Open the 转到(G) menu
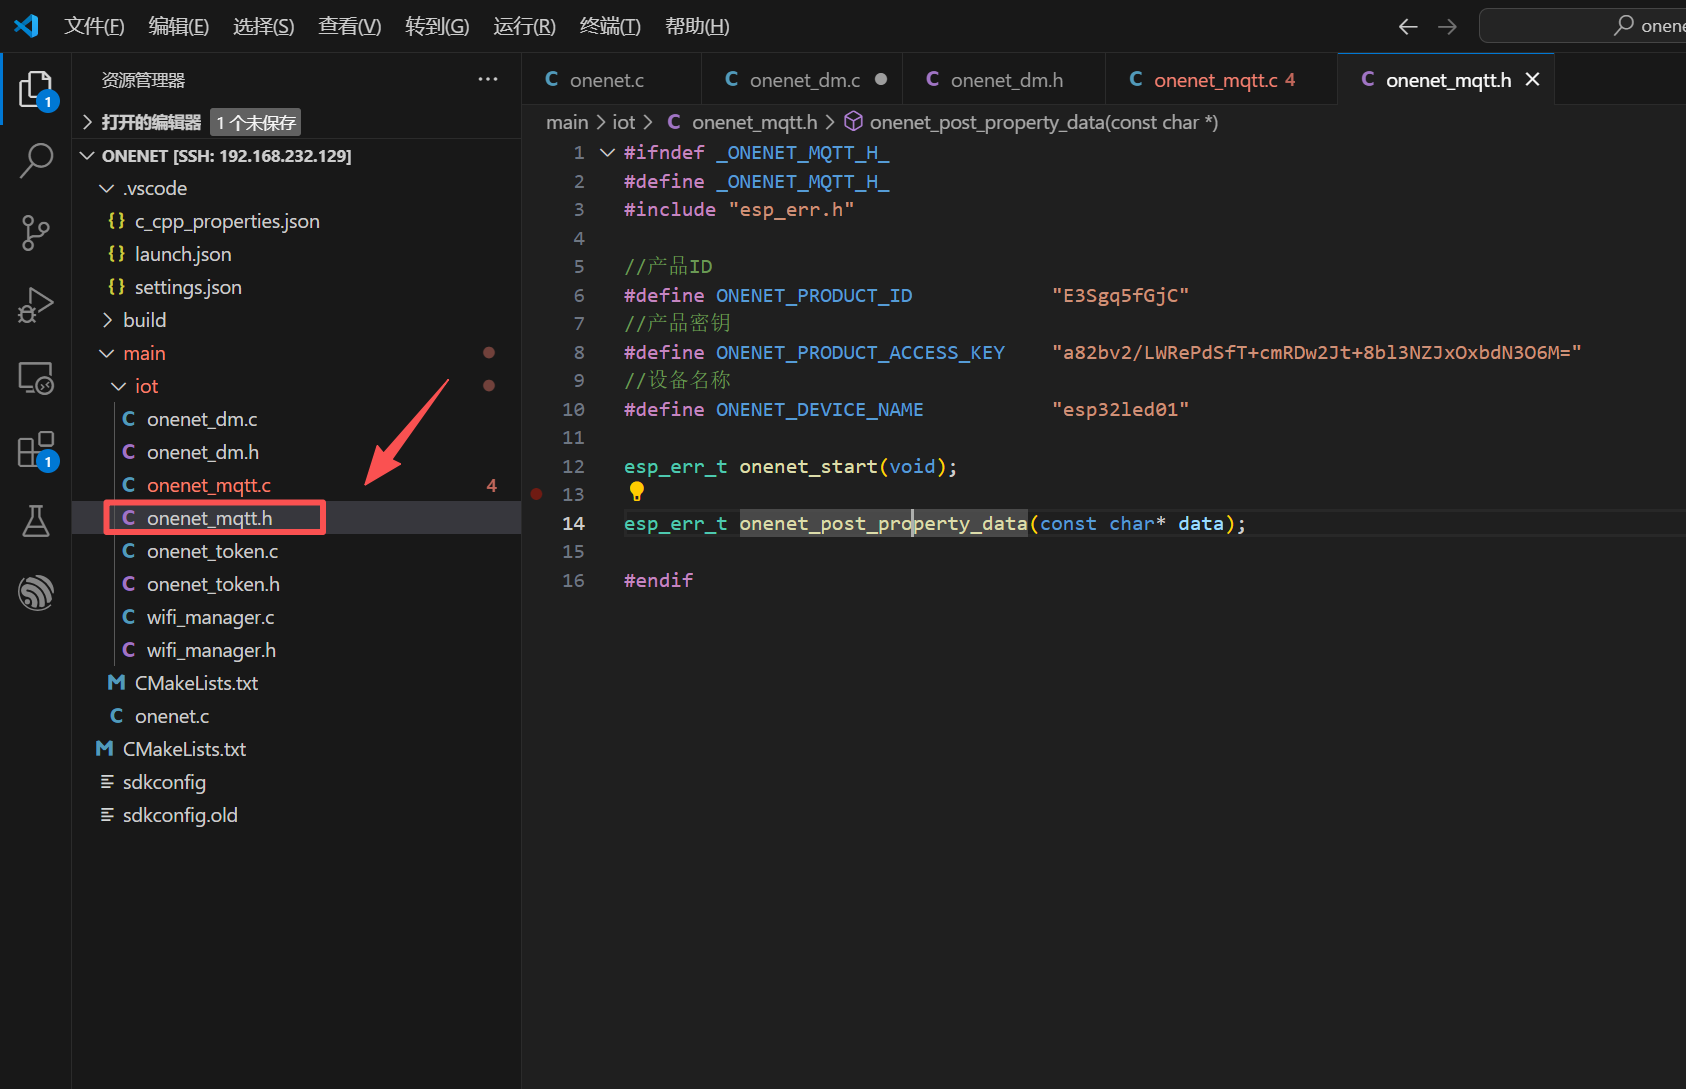Screen dimensions: 1686x1089 (437, 26)
